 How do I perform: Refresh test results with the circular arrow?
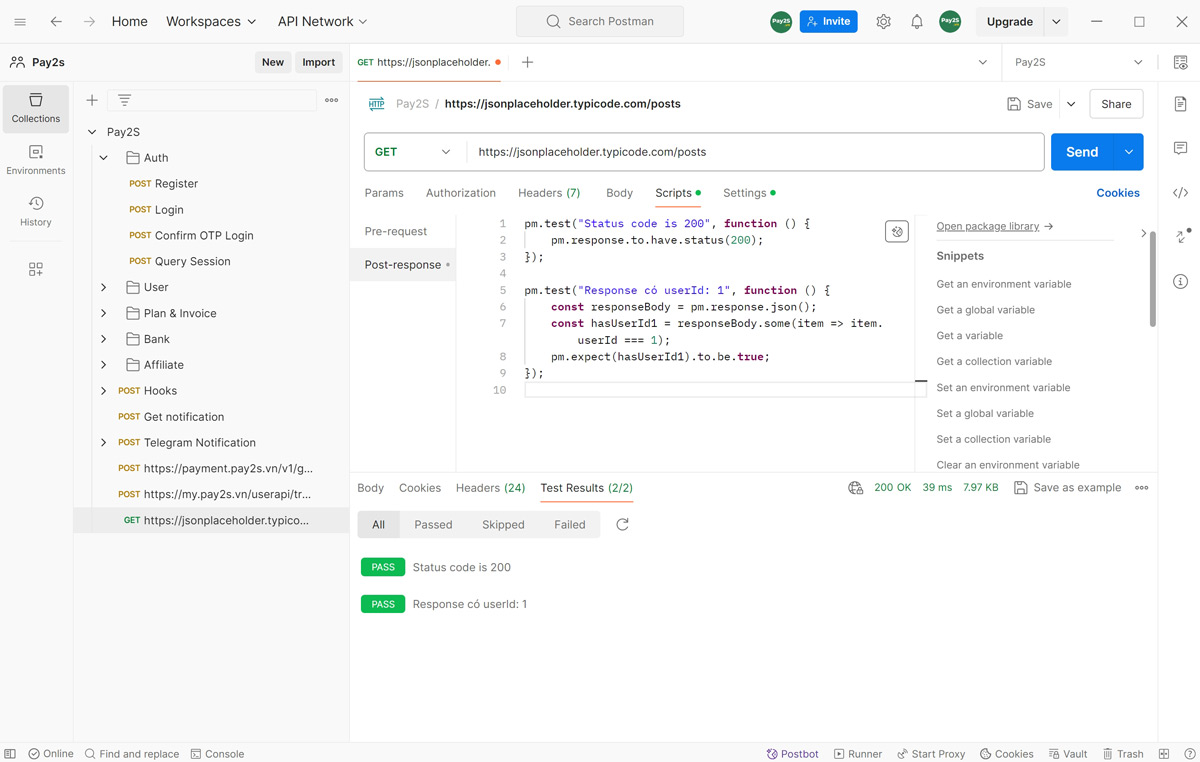pyautogui.click(x=622, y=524)
